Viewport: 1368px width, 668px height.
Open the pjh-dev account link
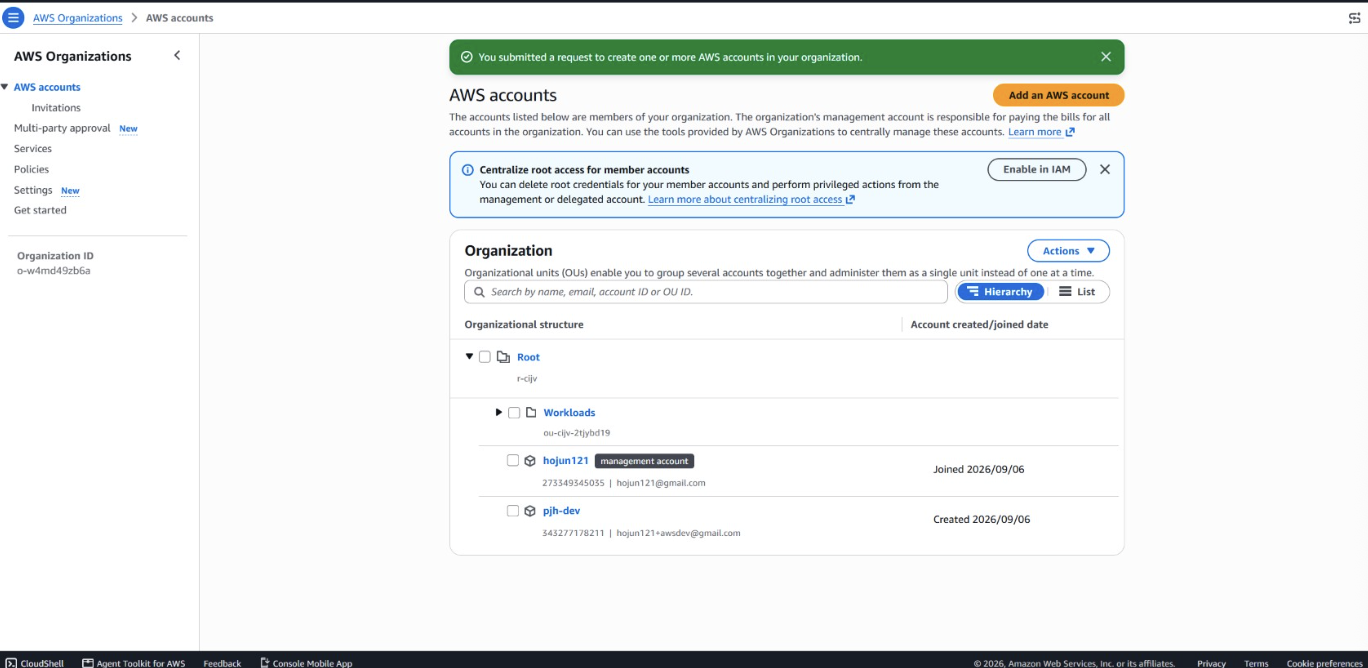coord(561,511)
